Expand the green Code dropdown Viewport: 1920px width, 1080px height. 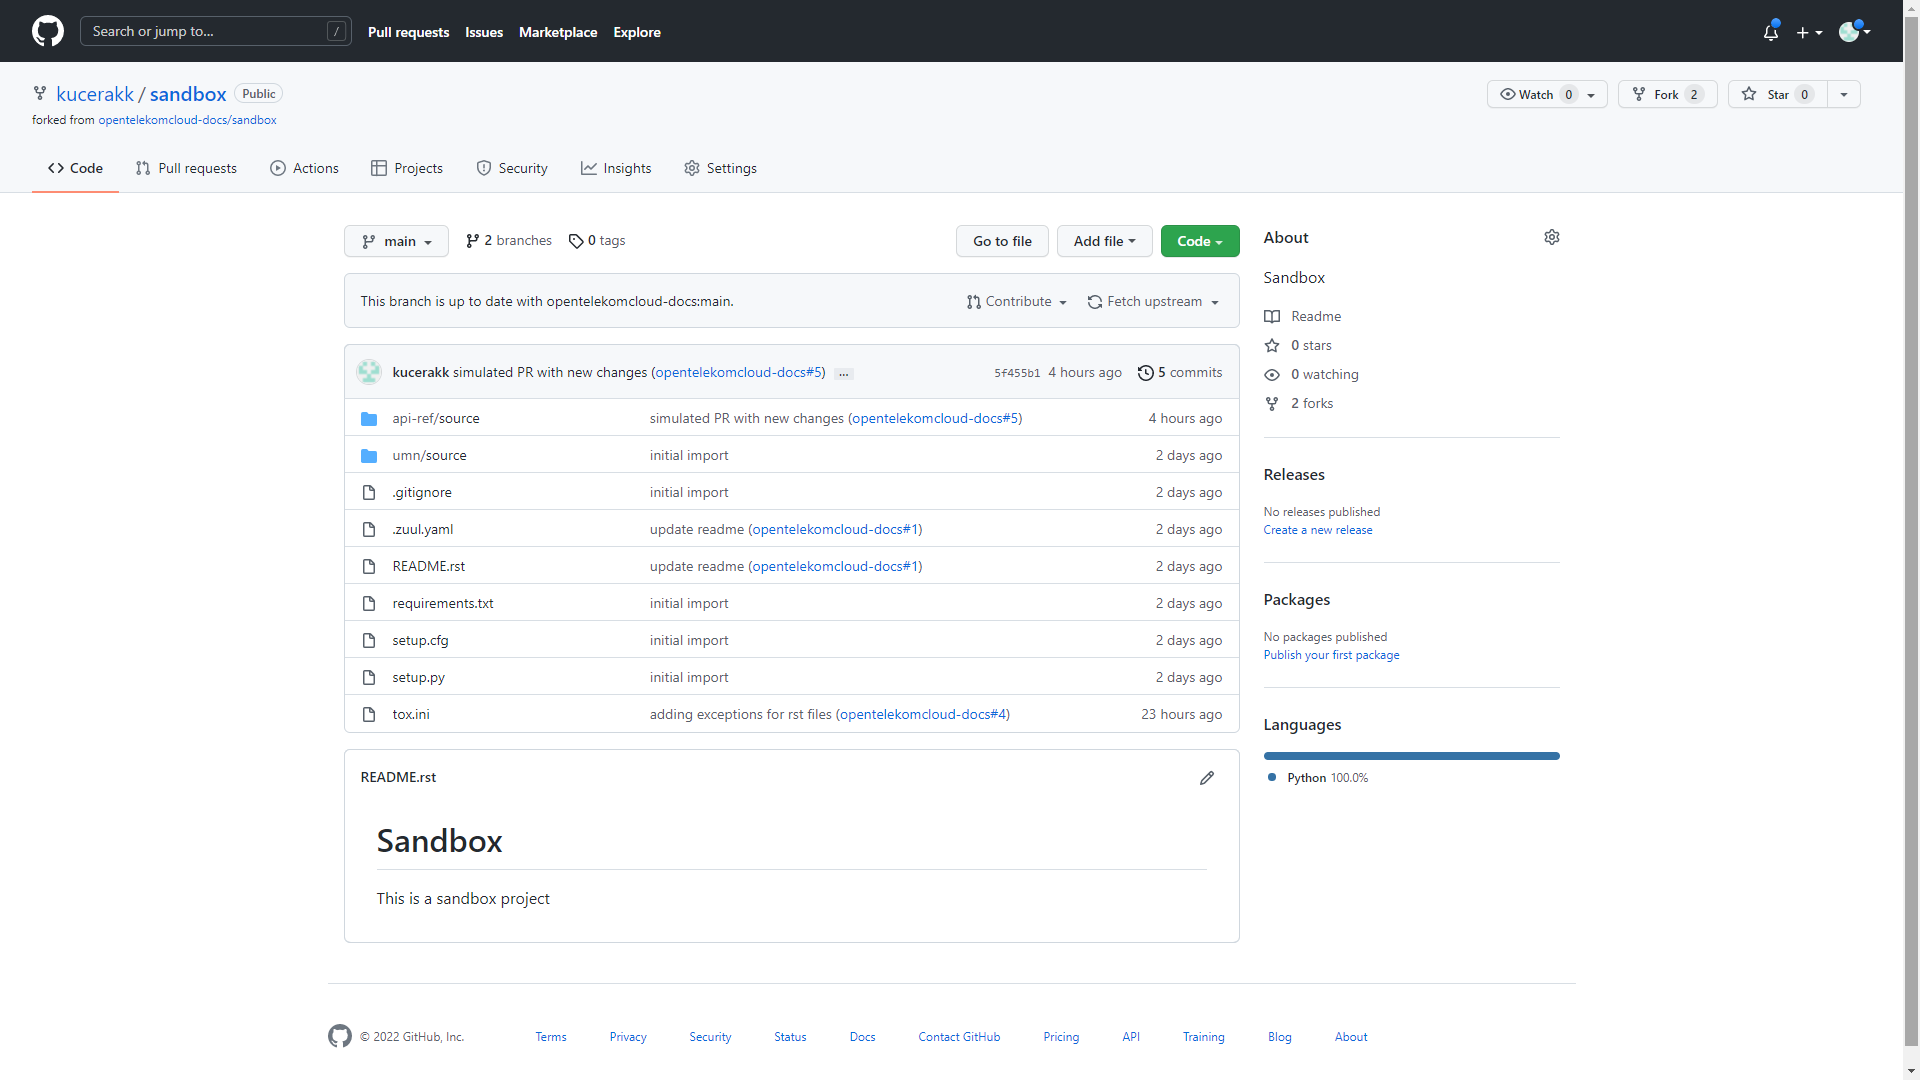click(x=1200, y=241)
